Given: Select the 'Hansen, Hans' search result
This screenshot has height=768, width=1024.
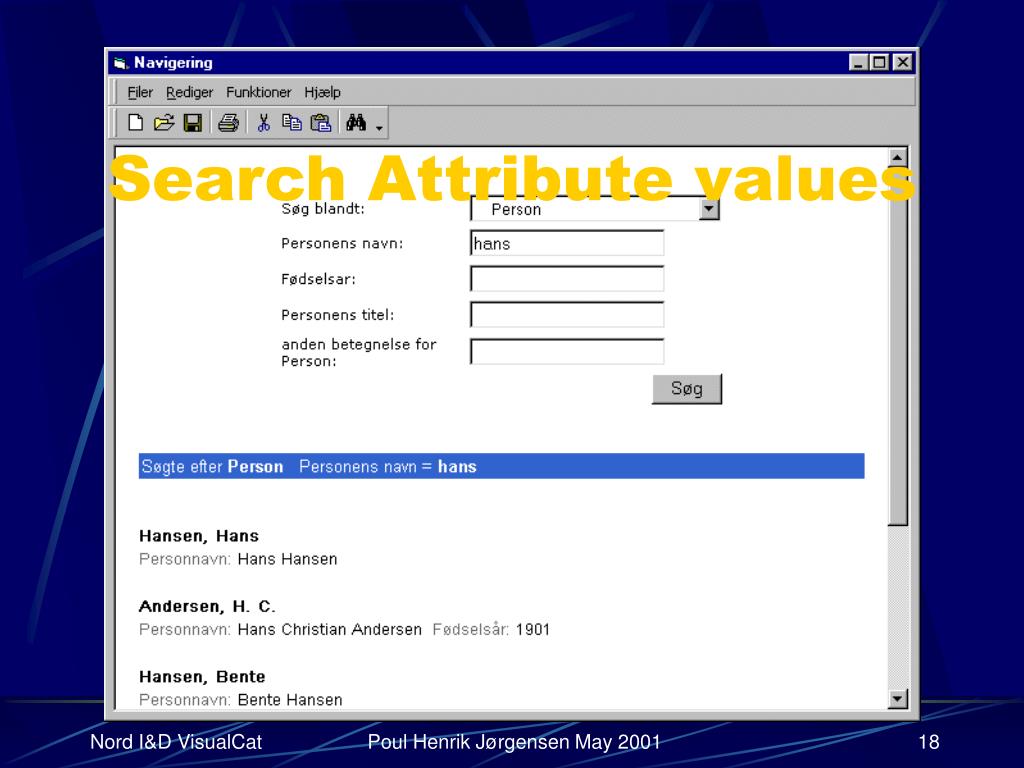Looking at the screenshot, I should 199,536.
